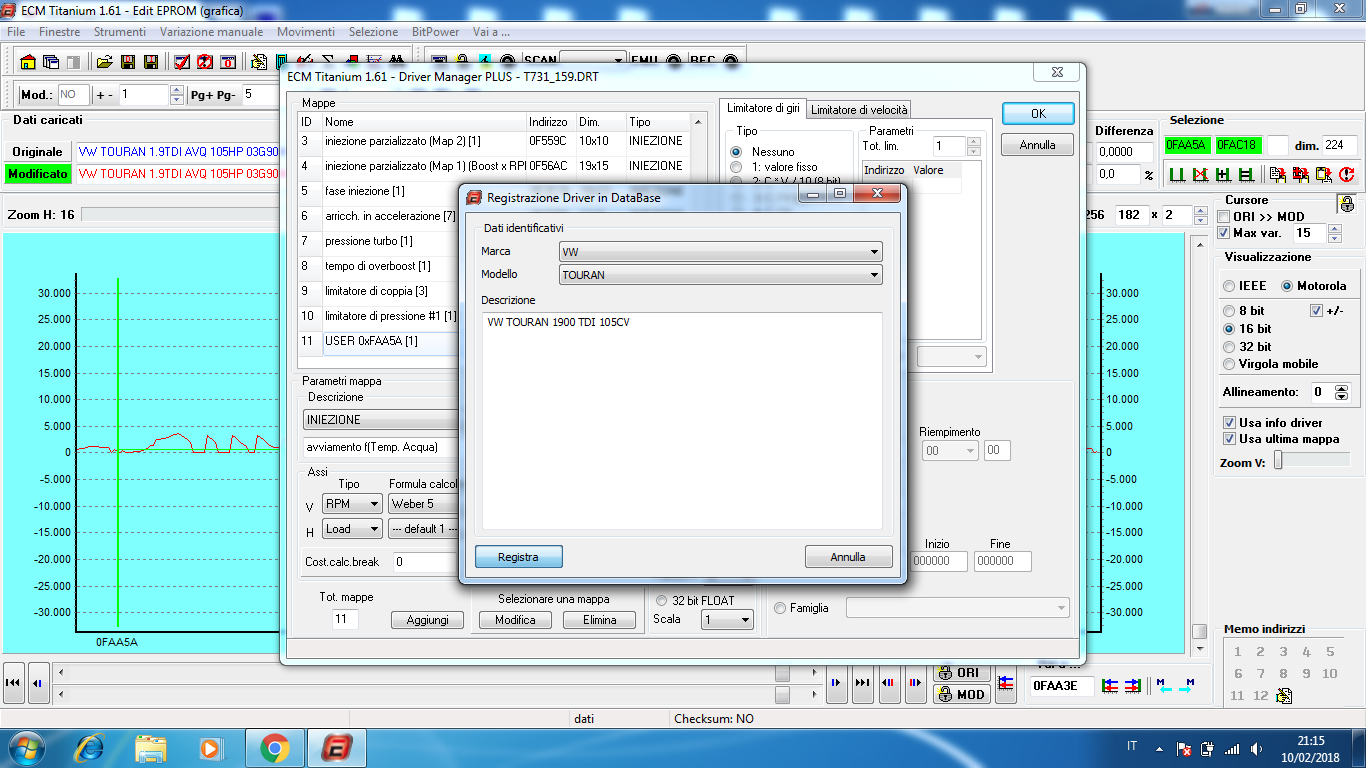Click the red checkmark checksum icon
1366x768 pixels.
point(182,62)
